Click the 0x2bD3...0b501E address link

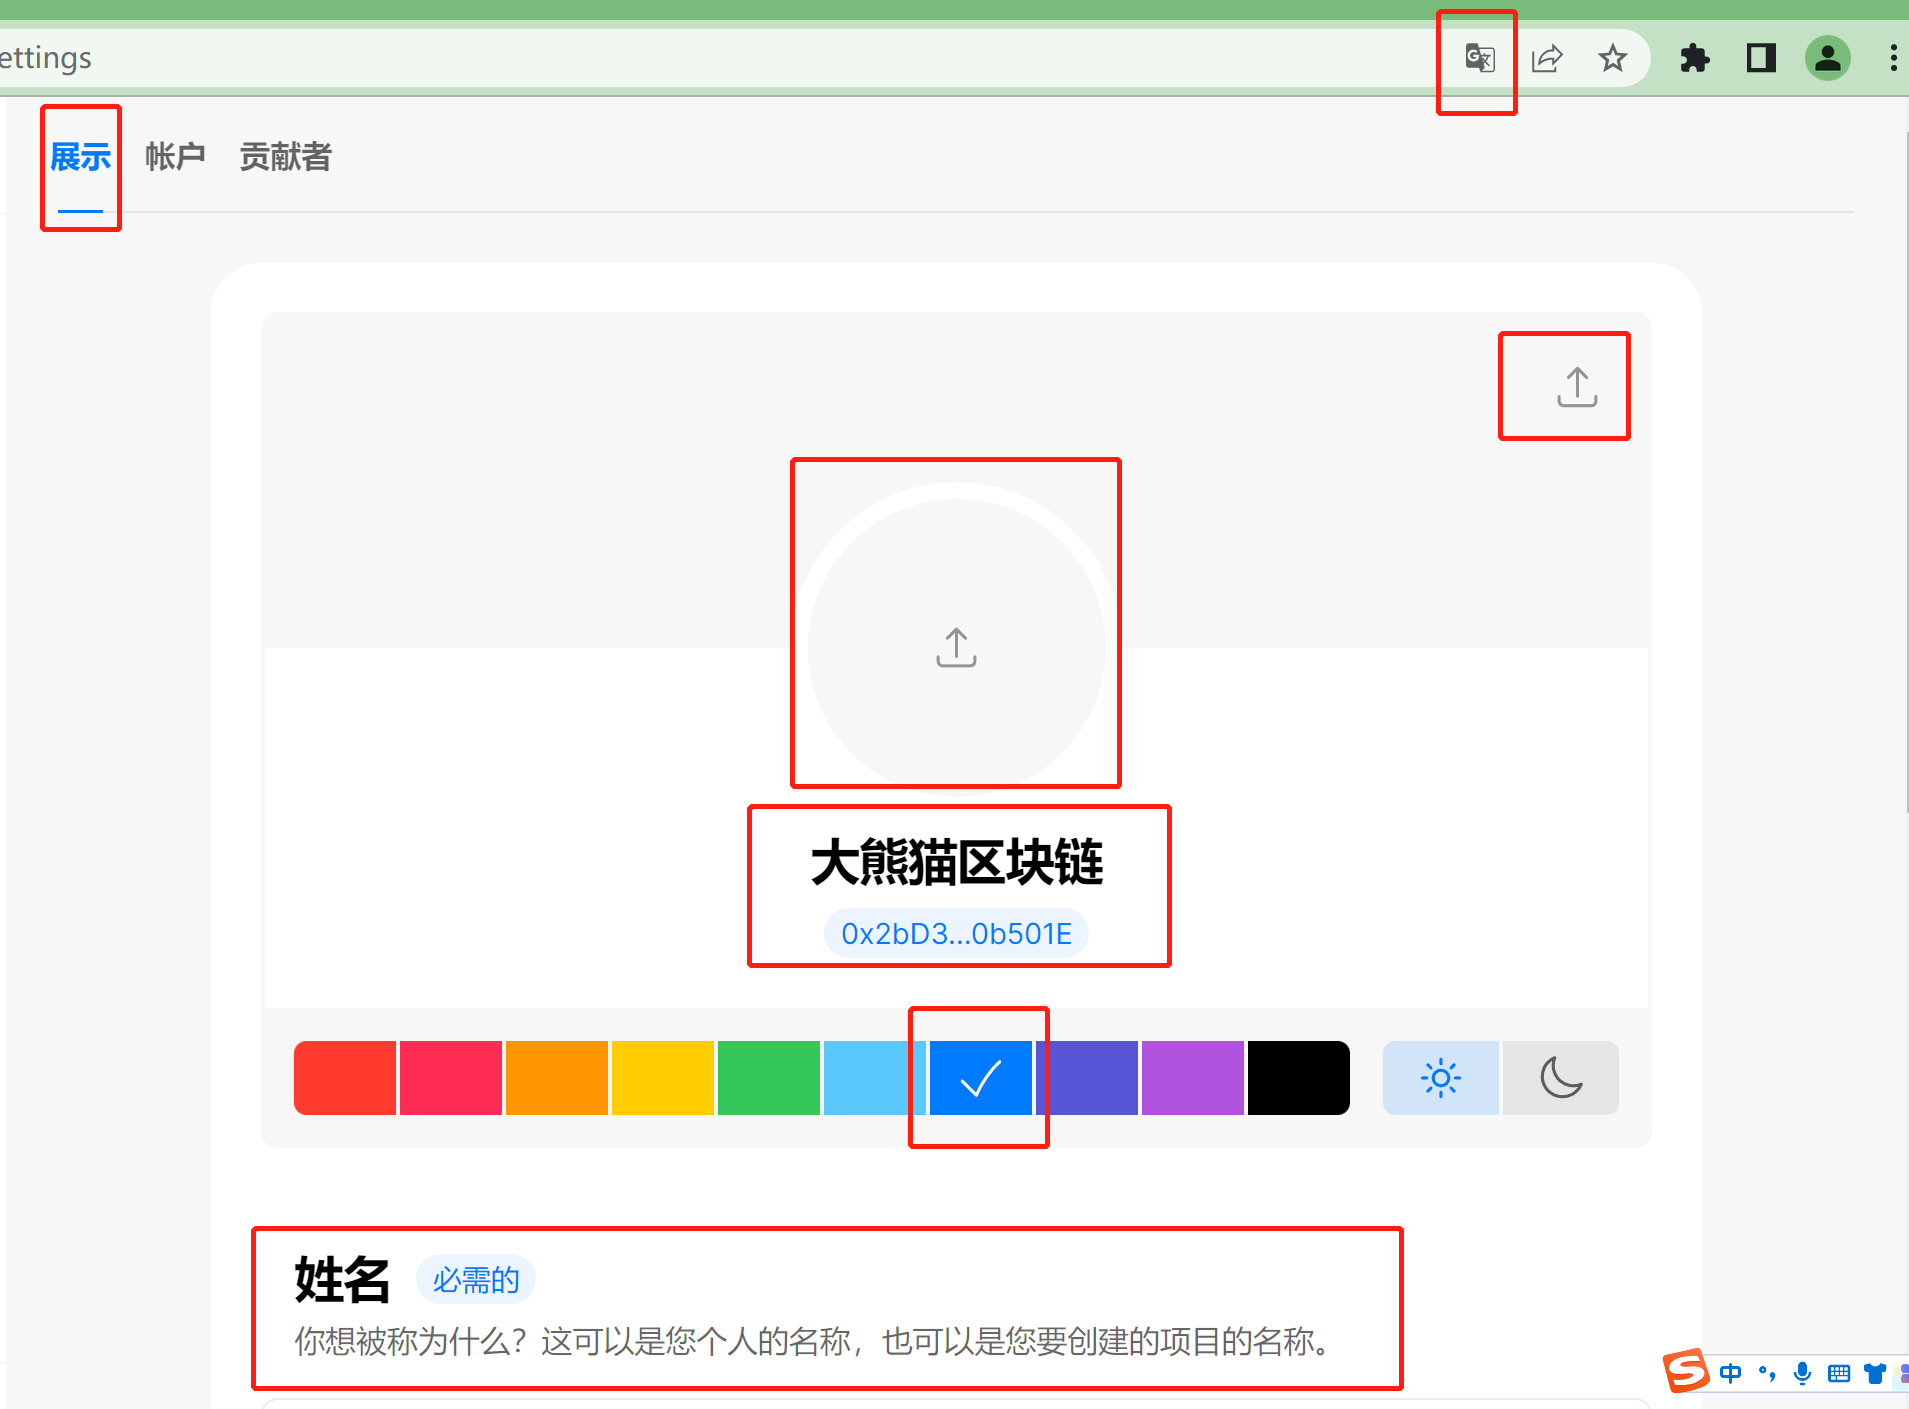956,934
